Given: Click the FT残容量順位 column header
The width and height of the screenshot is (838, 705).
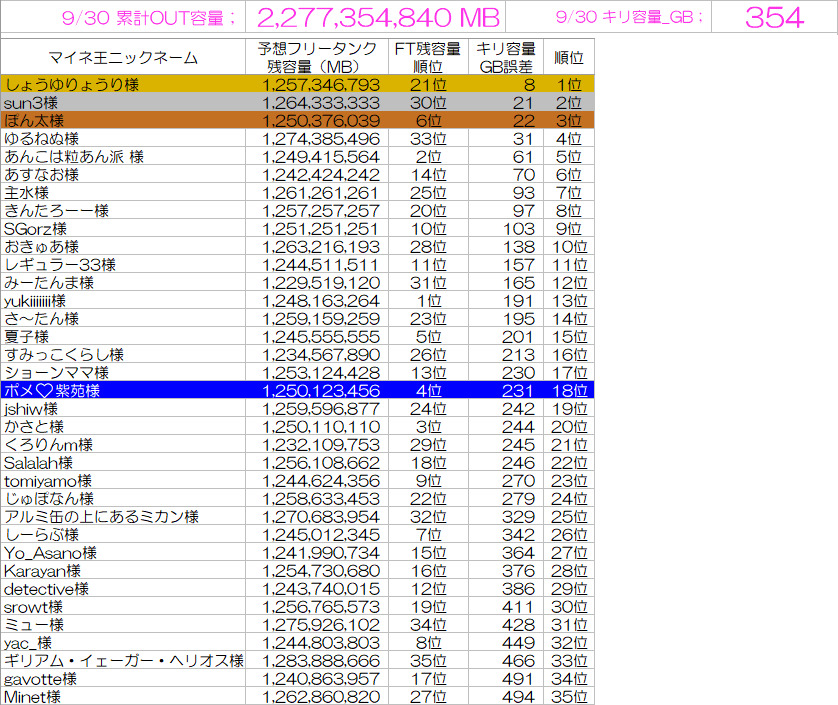Looking at the screenshot, I should [x=428, y=57].
